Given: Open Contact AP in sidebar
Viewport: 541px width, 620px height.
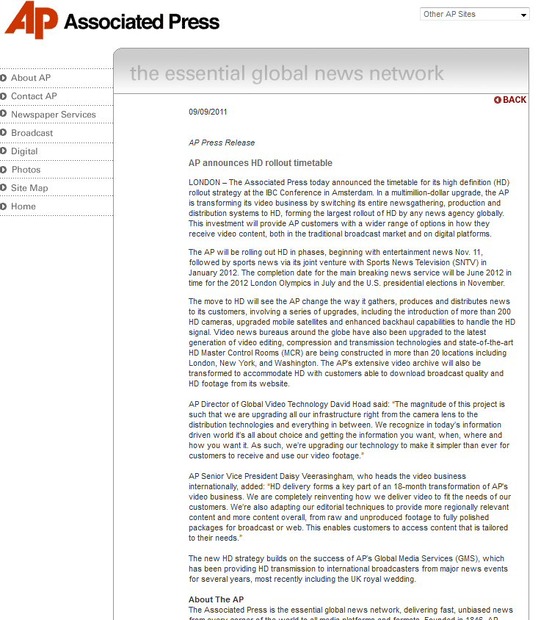Looking at the screenshot, I should pos(34,96).
